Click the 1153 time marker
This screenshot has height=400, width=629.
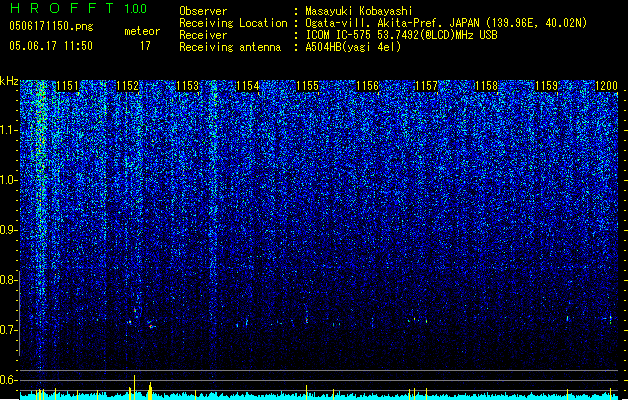point(187,86)
